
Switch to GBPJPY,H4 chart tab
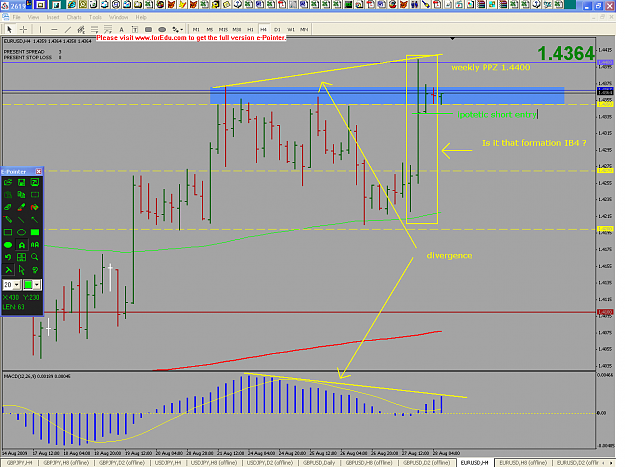20,463
